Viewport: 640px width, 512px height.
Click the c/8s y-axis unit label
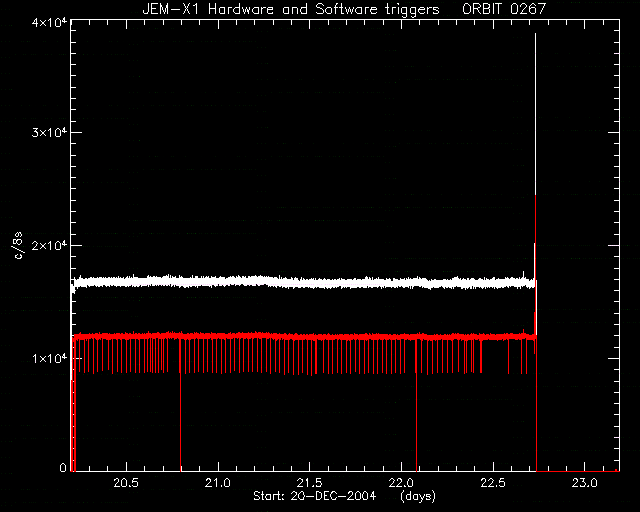point(18,245)
